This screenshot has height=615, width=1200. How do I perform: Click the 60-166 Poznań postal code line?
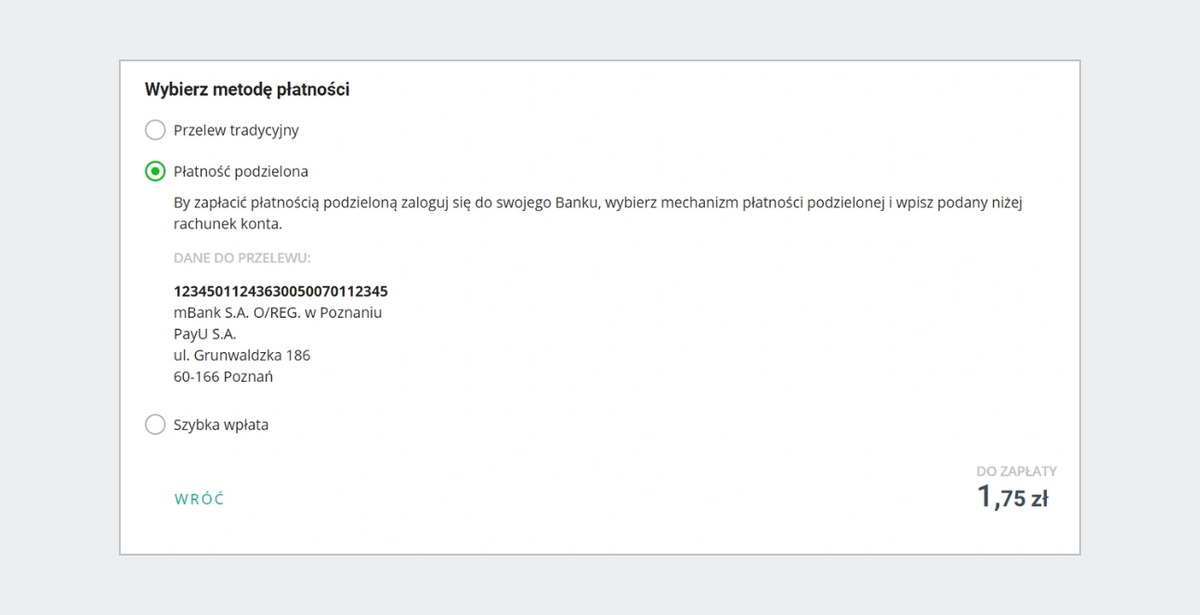(223, 377)
